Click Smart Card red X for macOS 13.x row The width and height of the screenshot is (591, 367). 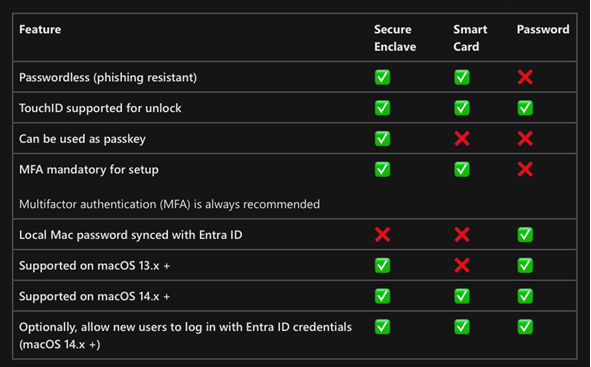click(462, 265)
